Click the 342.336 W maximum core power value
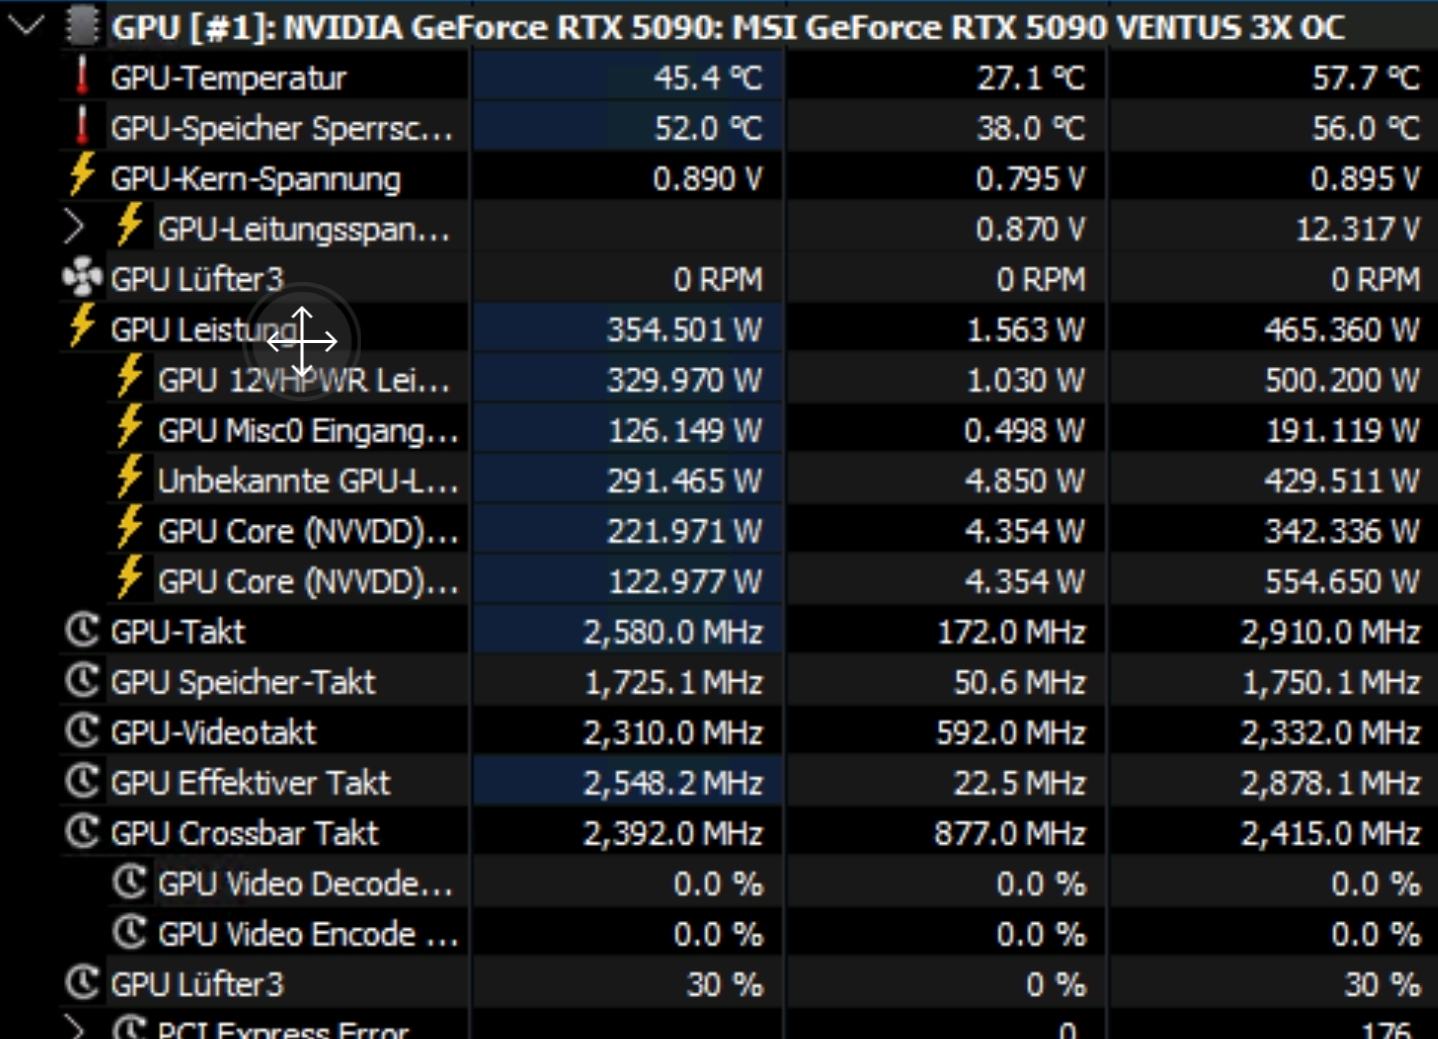Viewport: 1438px width, 1039px height. coord(1341,531)
